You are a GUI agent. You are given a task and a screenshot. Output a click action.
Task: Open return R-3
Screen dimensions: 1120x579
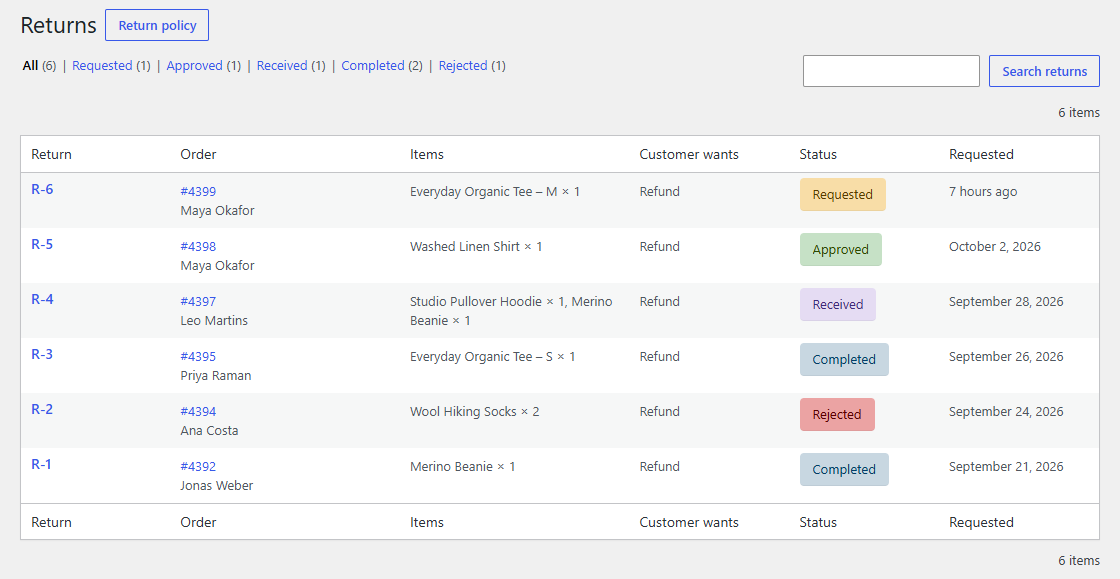pyautogui.click(x=42, y=354)
